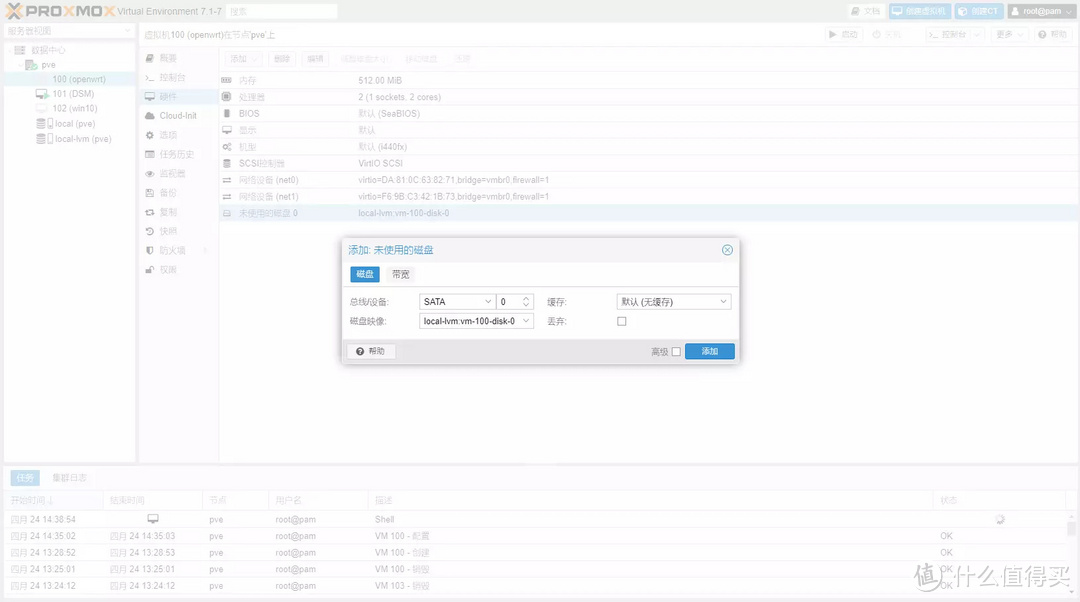Image resolution: width=1080 pixels, height=602 pixels.
Task: Open the hardware menu item
Action: pos(178,96)
